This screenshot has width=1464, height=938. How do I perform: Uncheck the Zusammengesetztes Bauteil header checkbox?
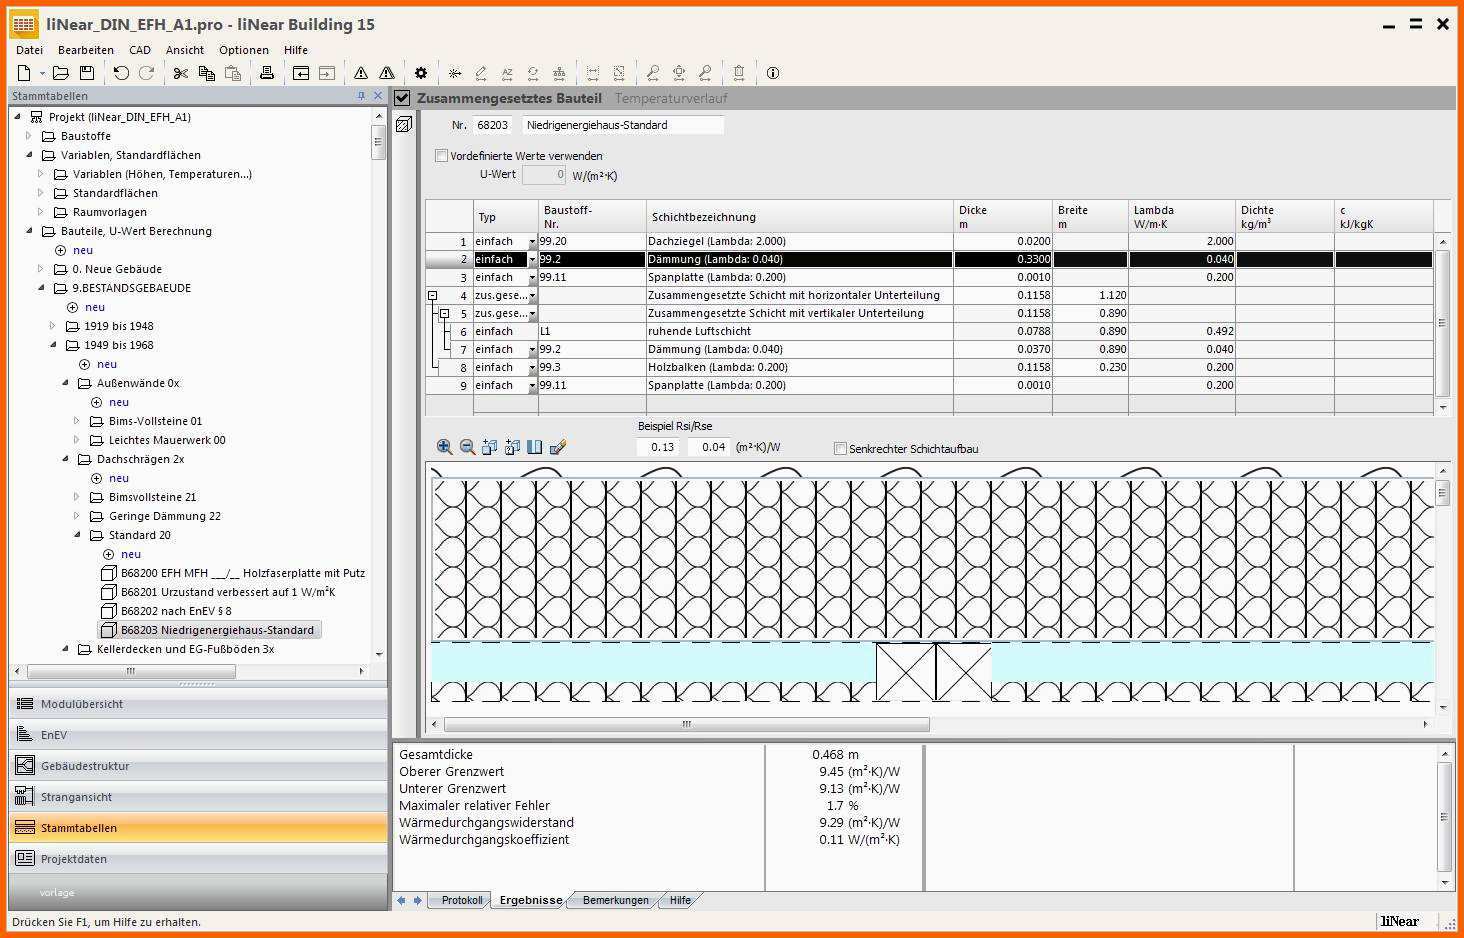[x=402, y=98]
